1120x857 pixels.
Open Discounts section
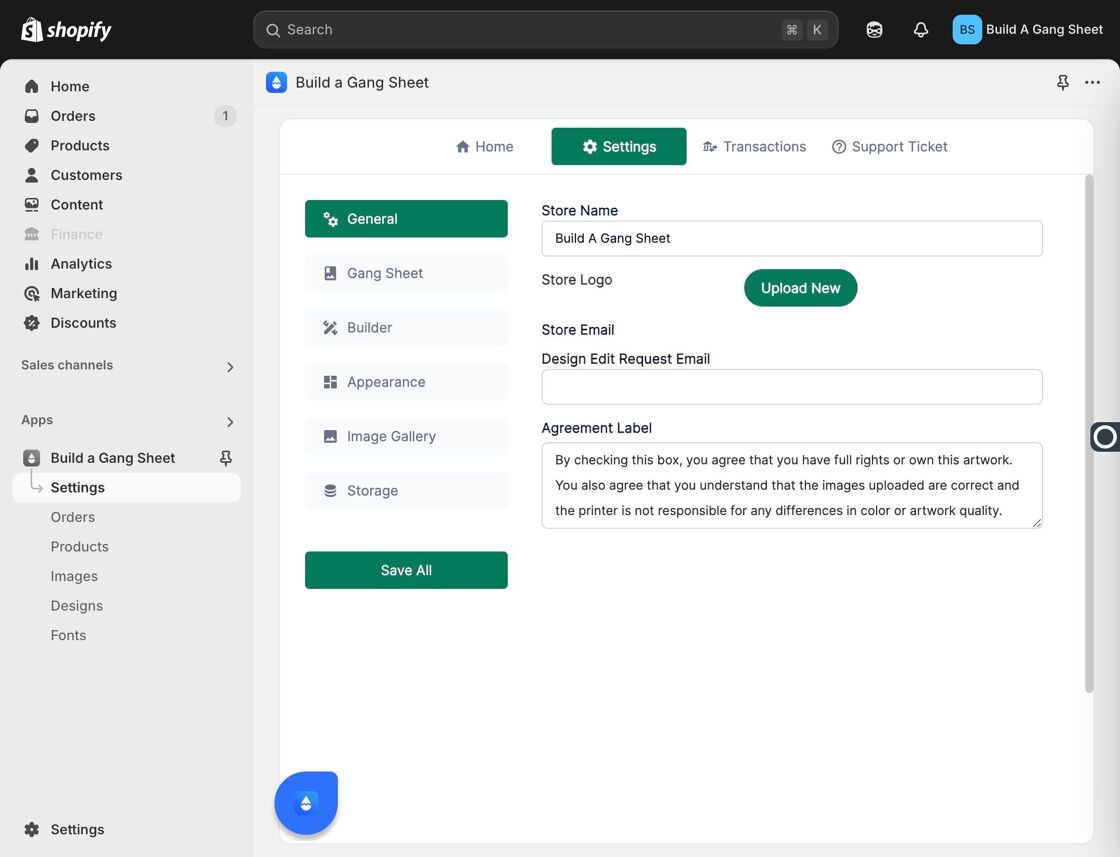(83, 323)
